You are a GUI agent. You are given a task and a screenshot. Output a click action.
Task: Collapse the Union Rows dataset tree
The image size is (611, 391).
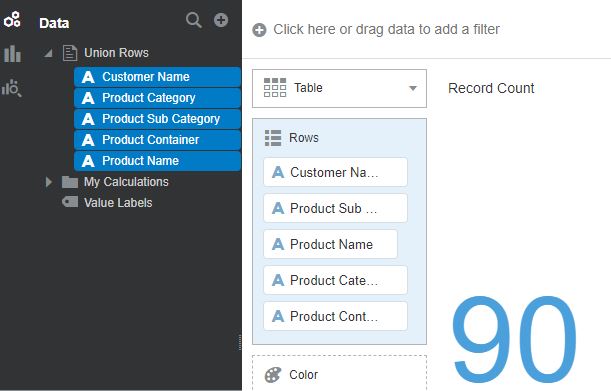[x=48, y=53]
